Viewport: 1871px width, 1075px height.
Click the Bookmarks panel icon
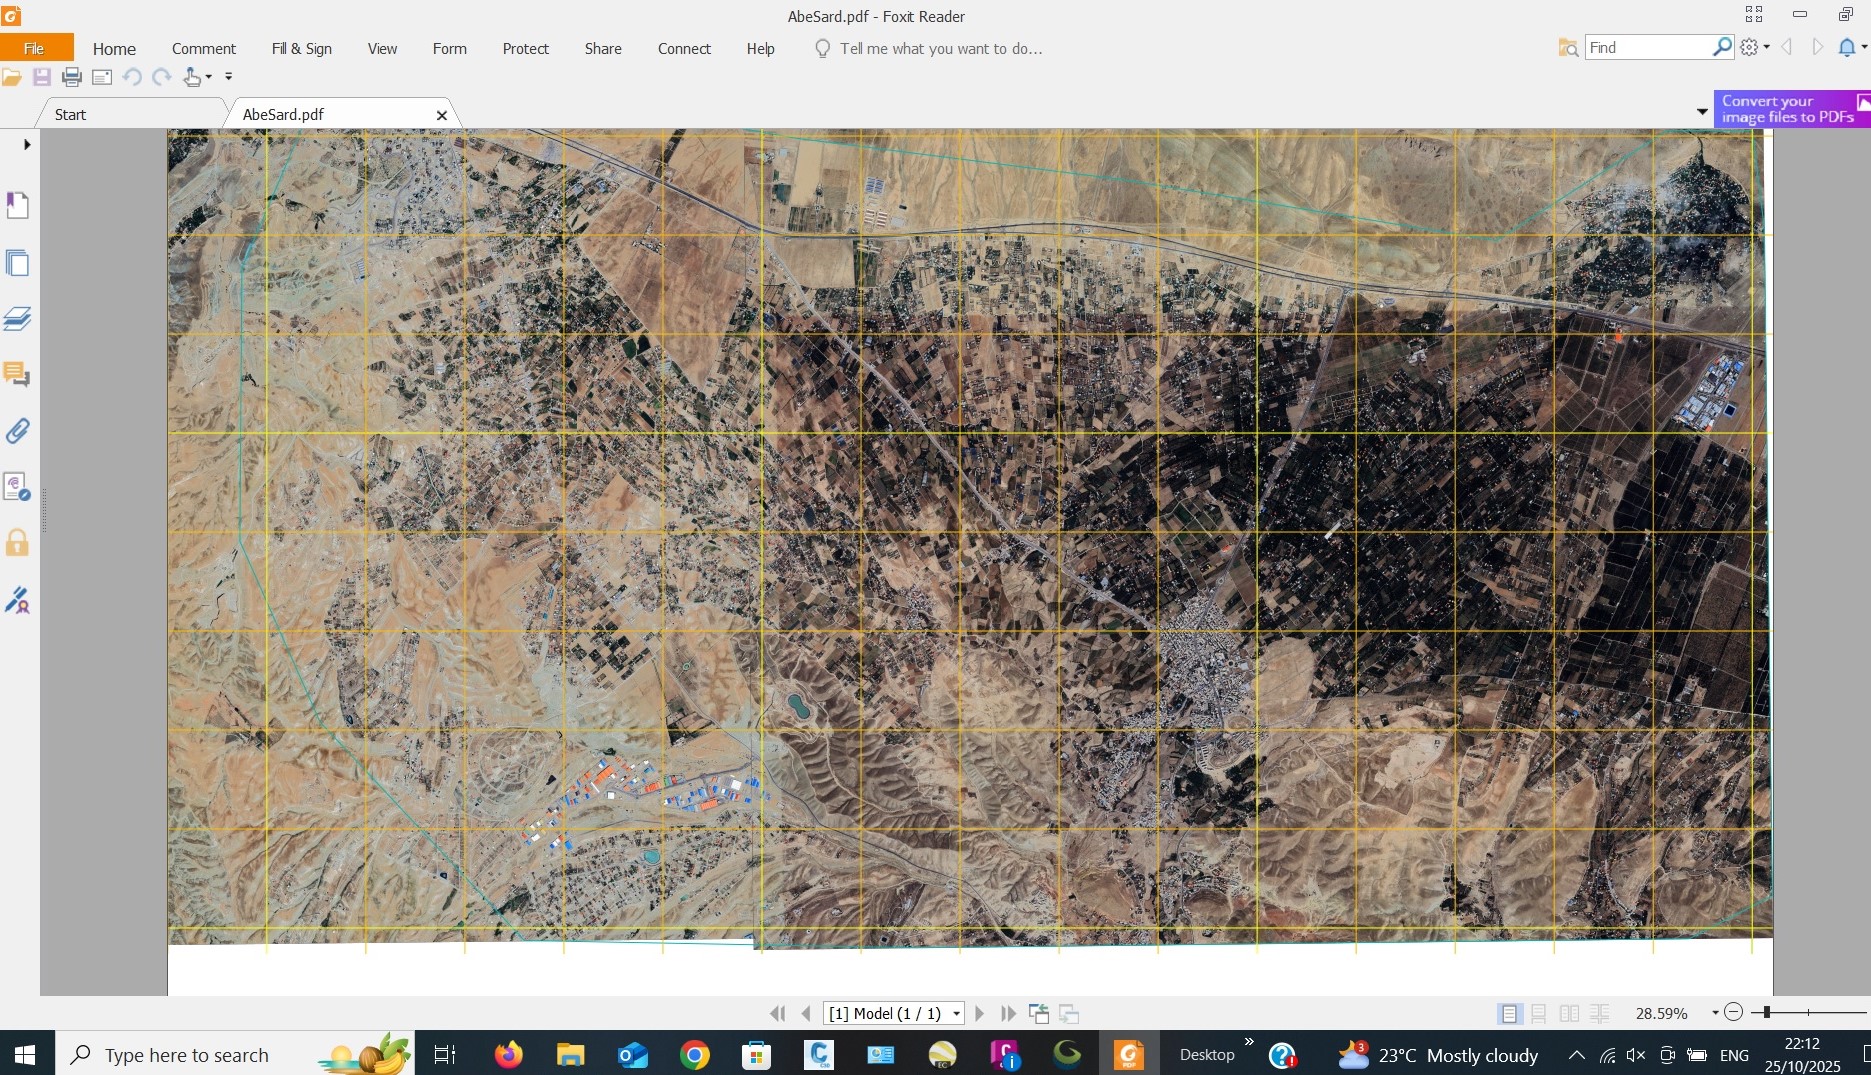[17, 206]
